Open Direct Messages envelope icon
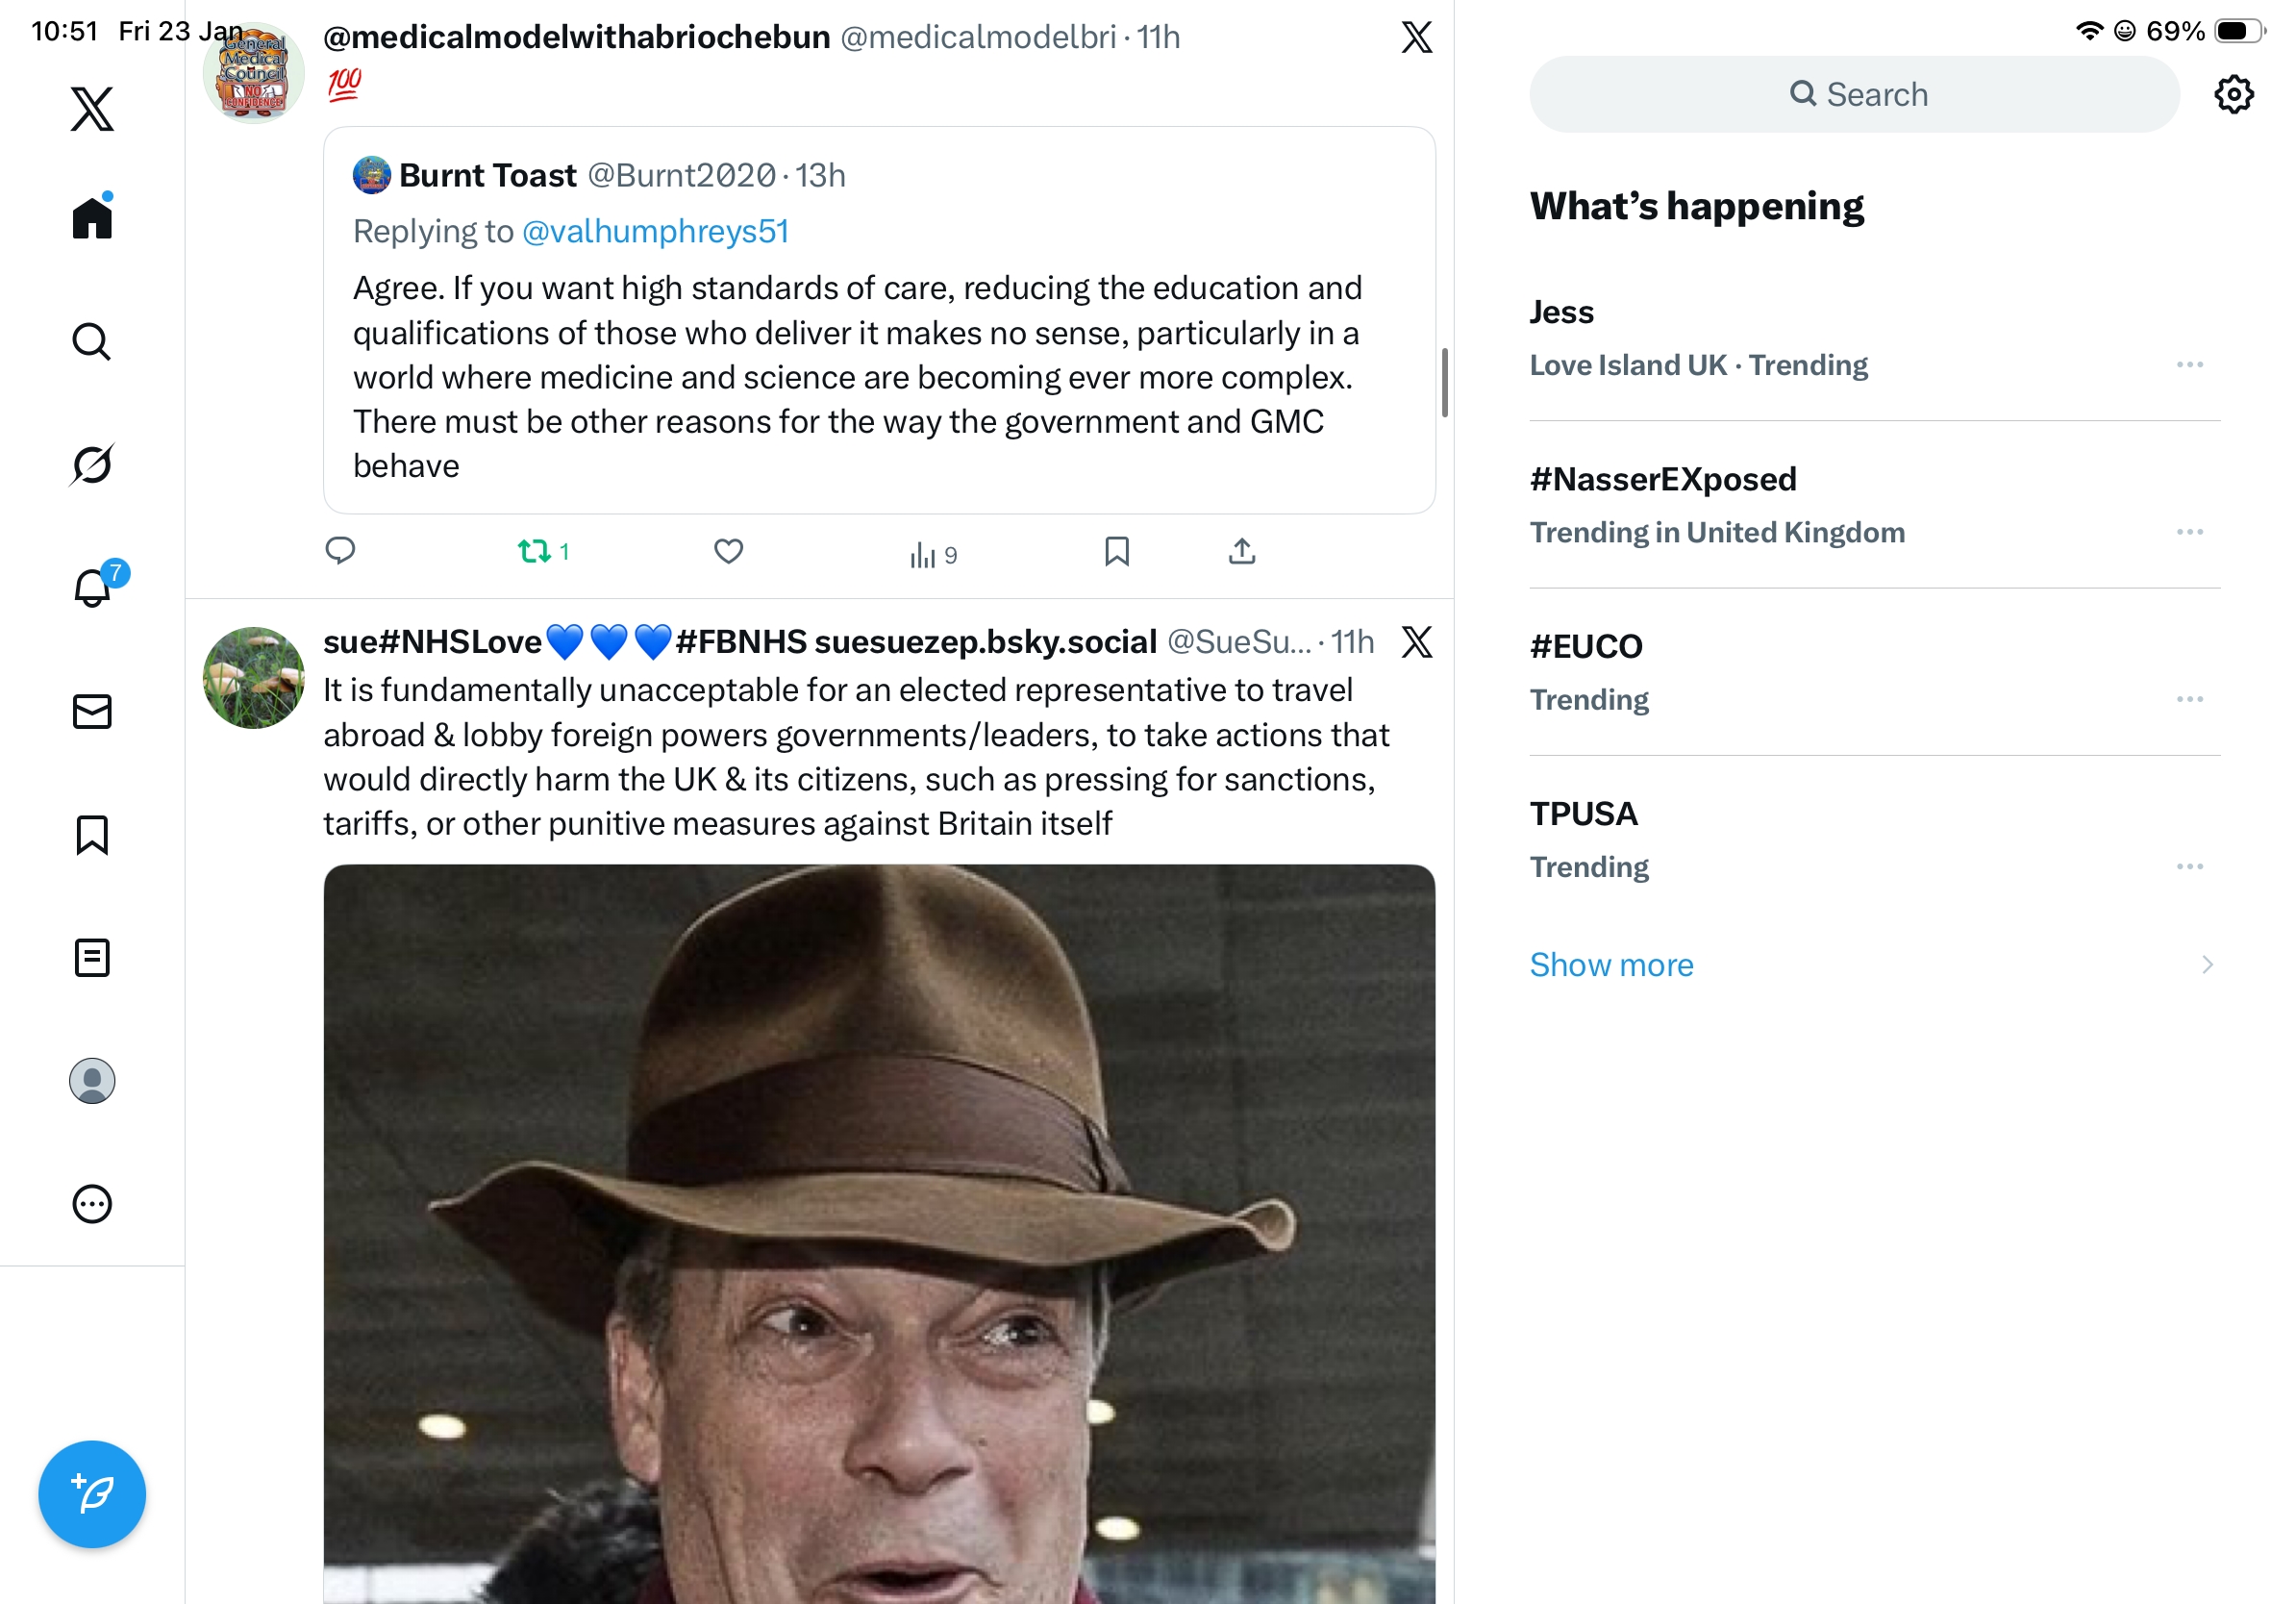This screenshot has height=1604, width=2296. tap(92, 711)
